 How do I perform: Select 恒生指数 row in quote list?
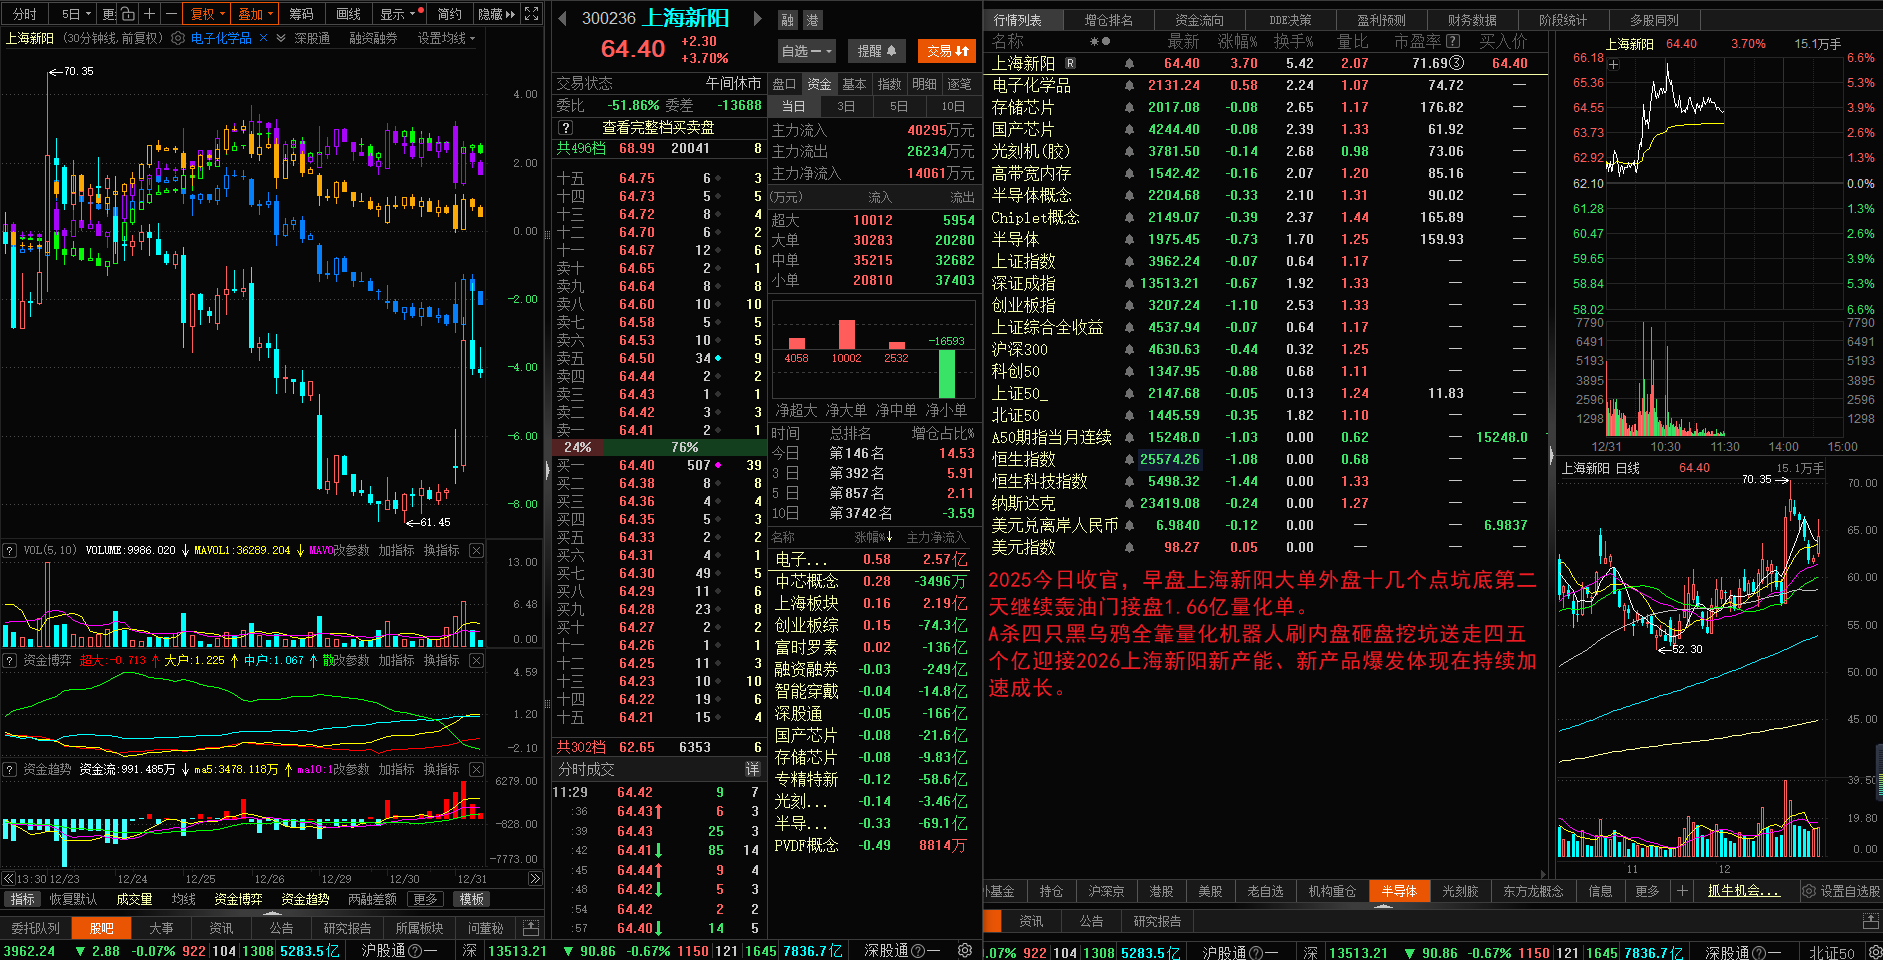(1266, 459)
